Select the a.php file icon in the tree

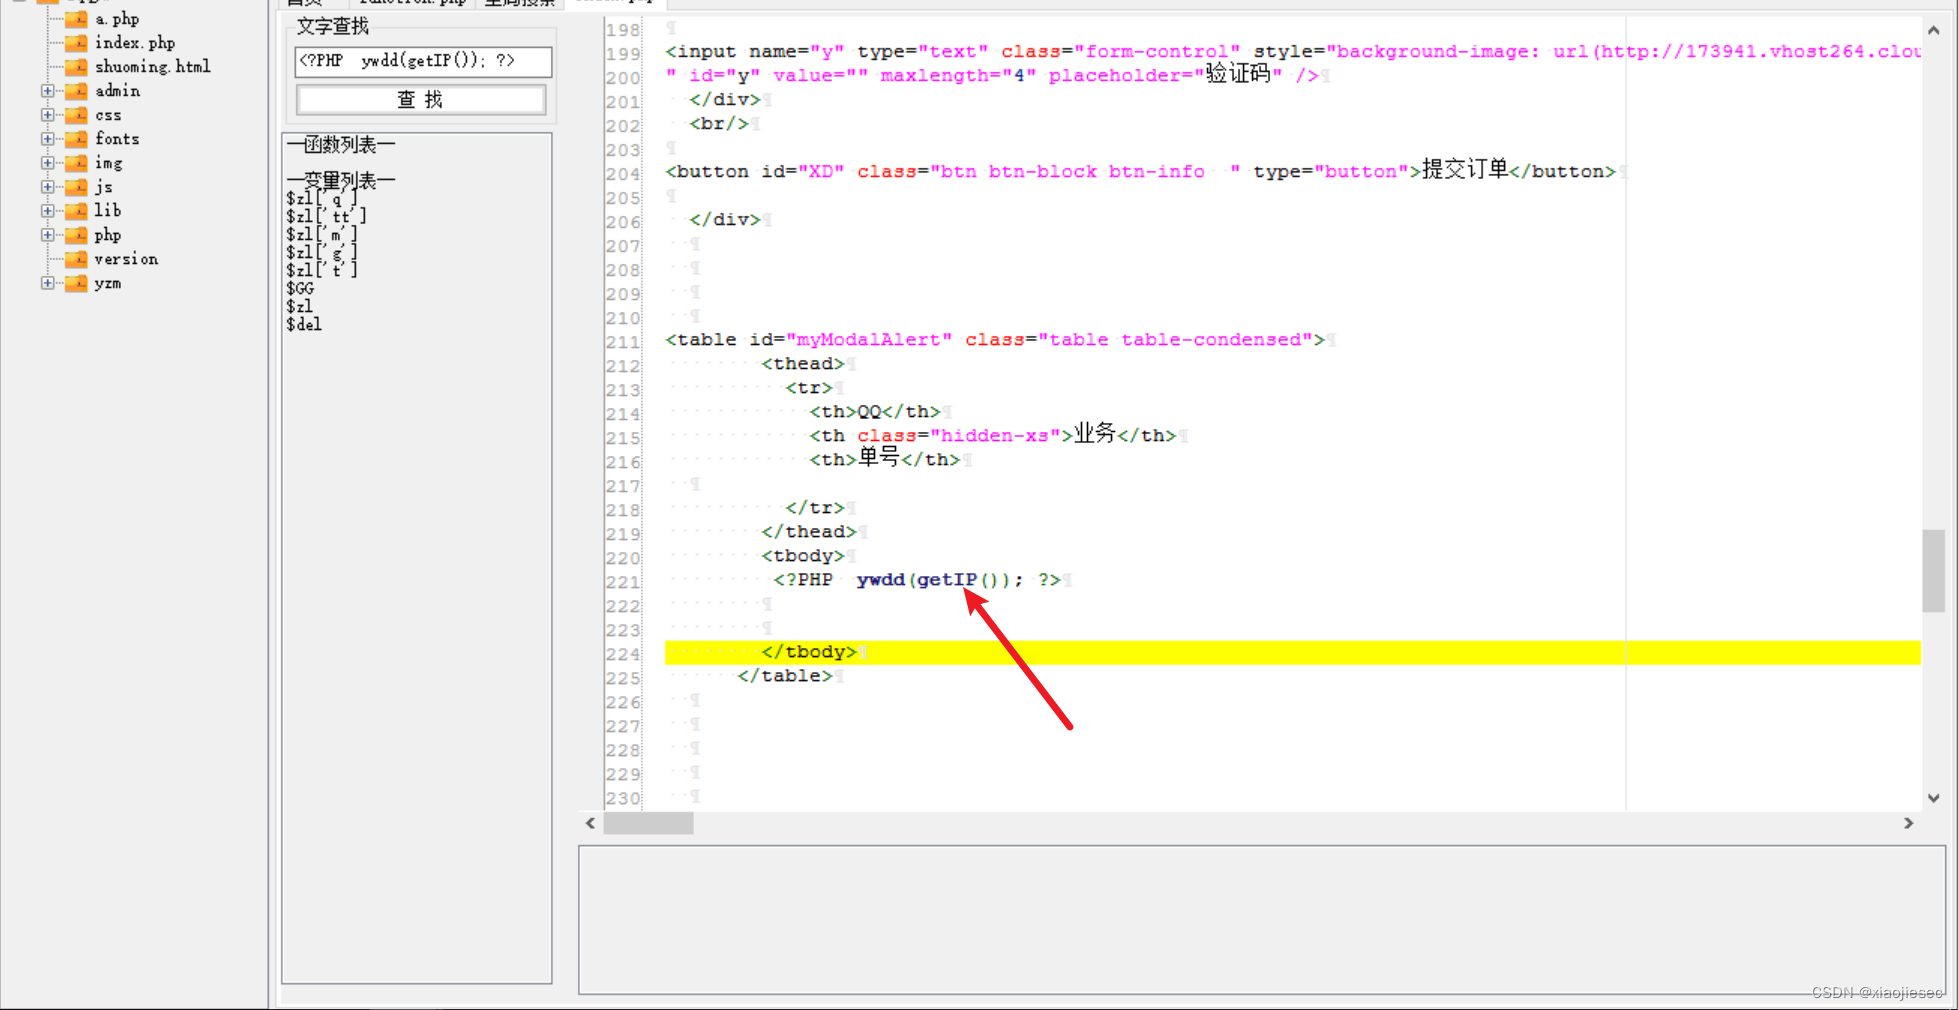(75, 18)
